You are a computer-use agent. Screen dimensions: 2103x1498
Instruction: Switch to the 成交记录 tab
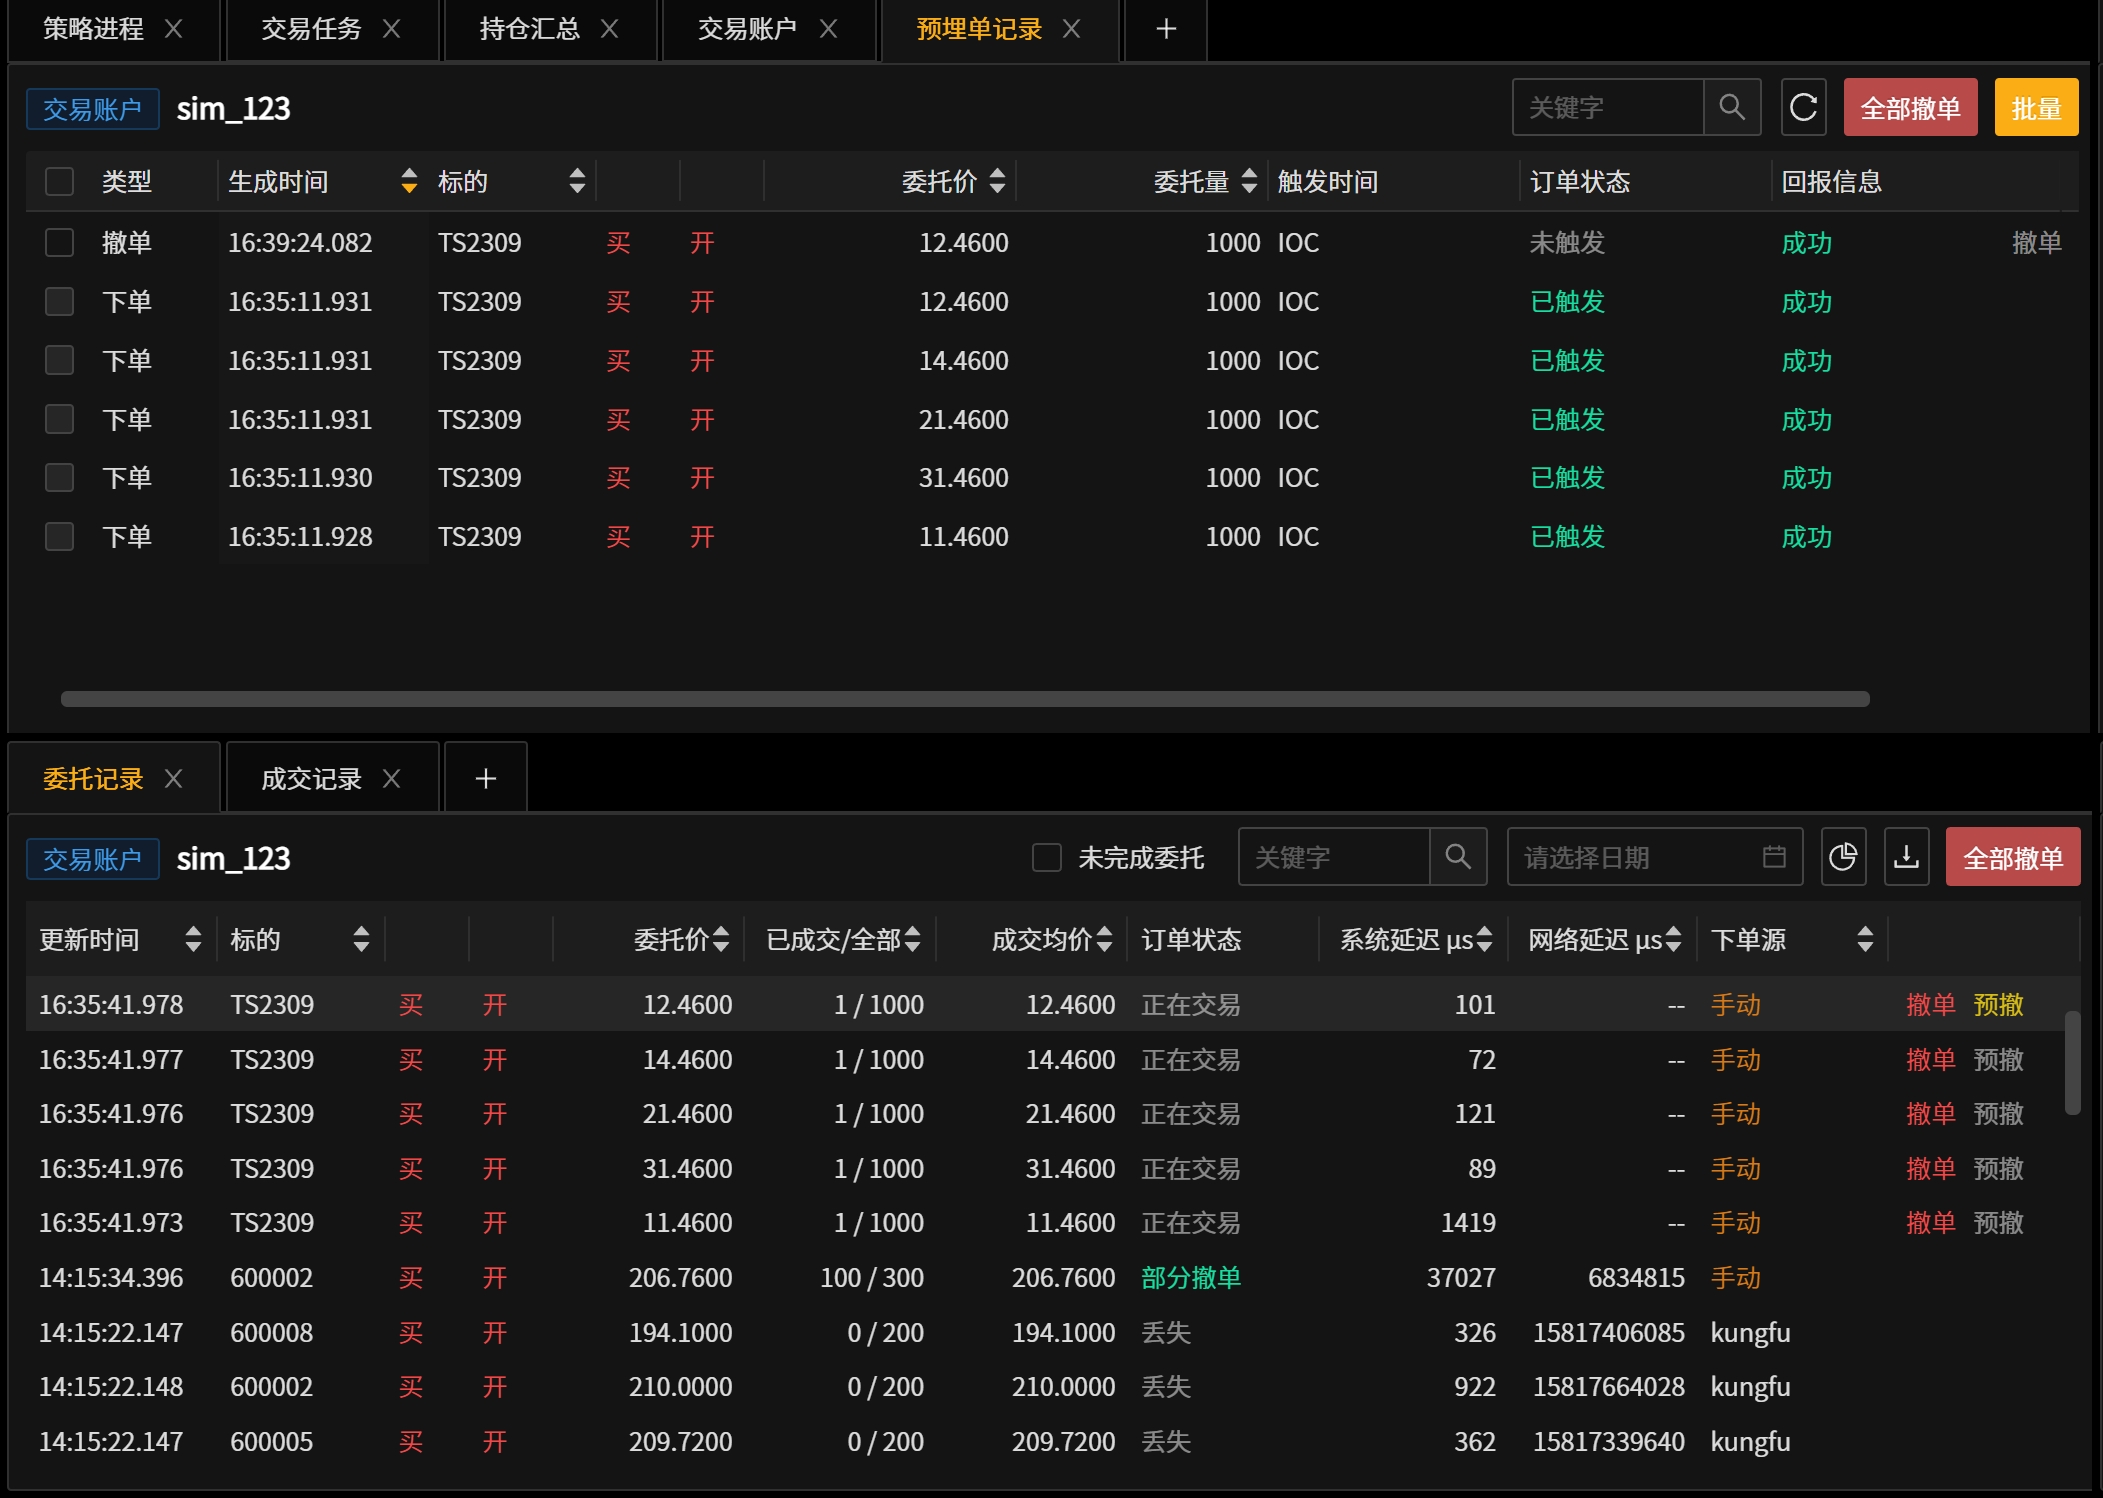point(310,777)
